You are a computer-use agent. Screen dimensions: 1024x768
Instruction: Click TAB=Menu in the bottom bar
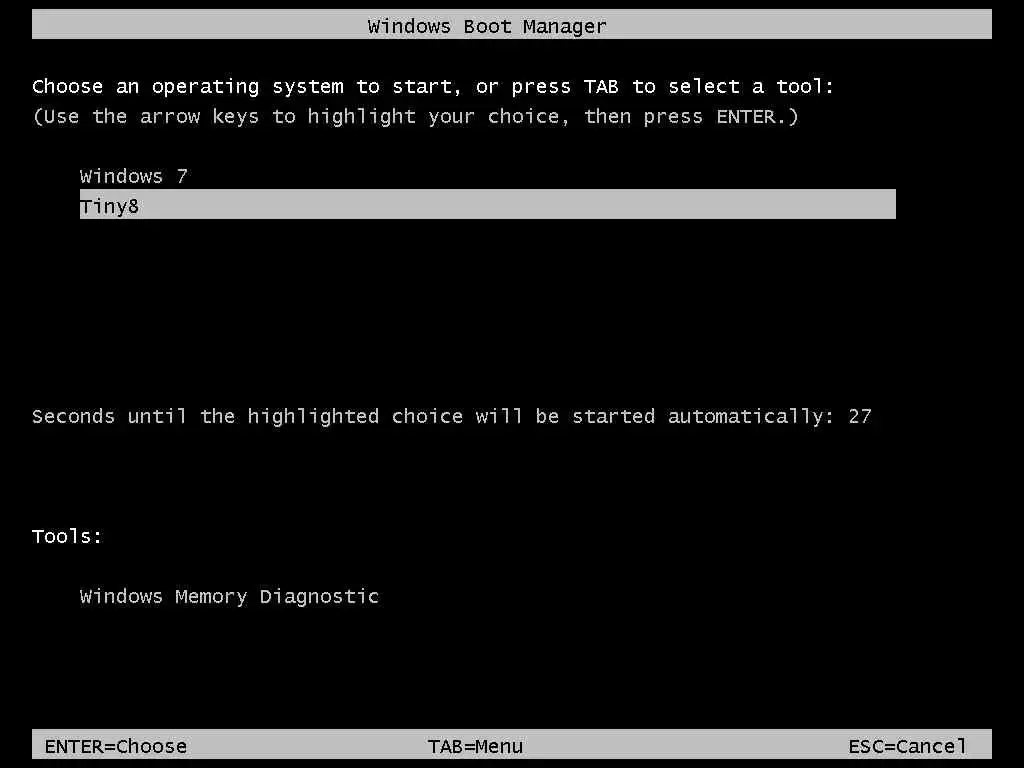pyautogui.click(x=475, y=746)
